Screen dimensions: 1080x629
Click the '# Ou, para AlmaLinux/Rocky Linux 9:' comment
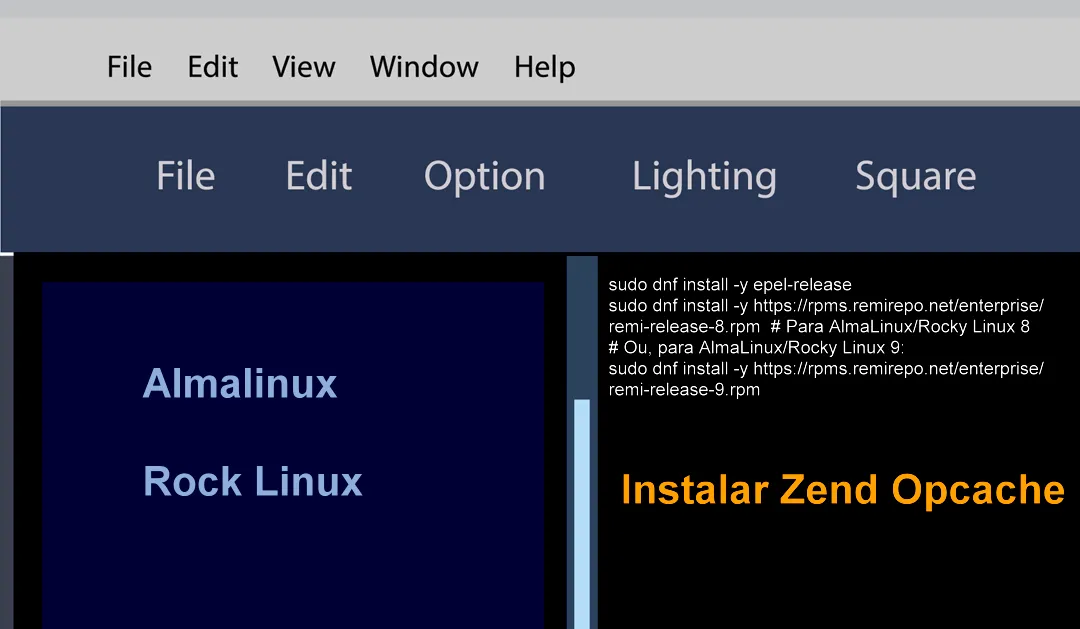pyautogui.click(x=756, y=347)
